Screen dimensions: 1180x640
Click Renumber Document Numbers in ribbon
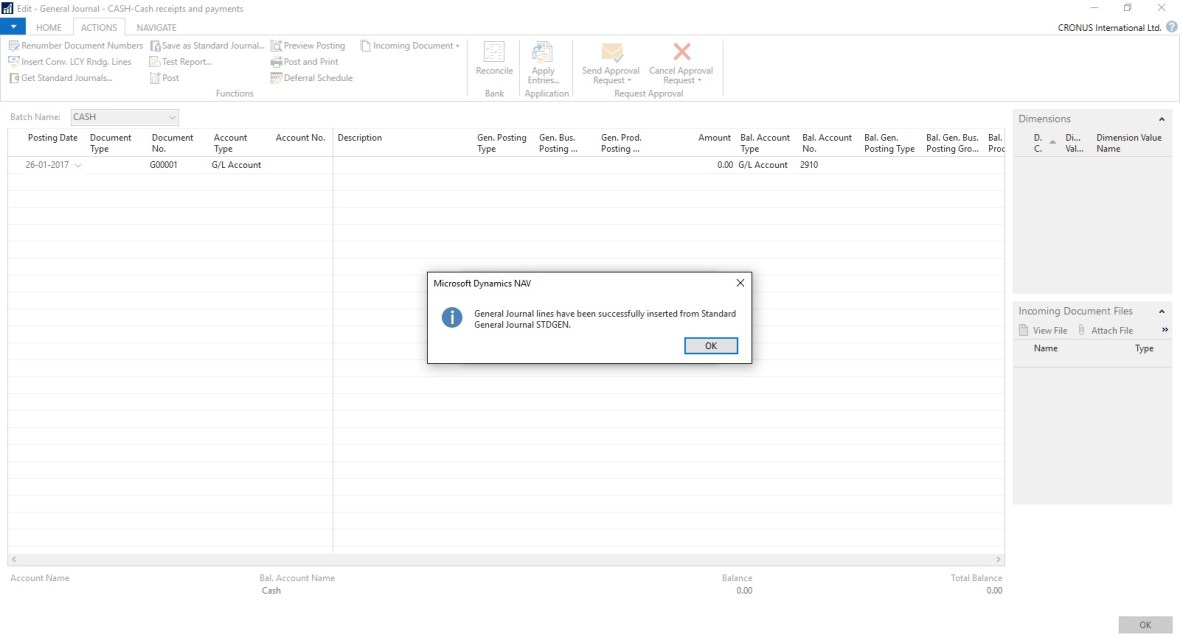[x=76, y=46]
